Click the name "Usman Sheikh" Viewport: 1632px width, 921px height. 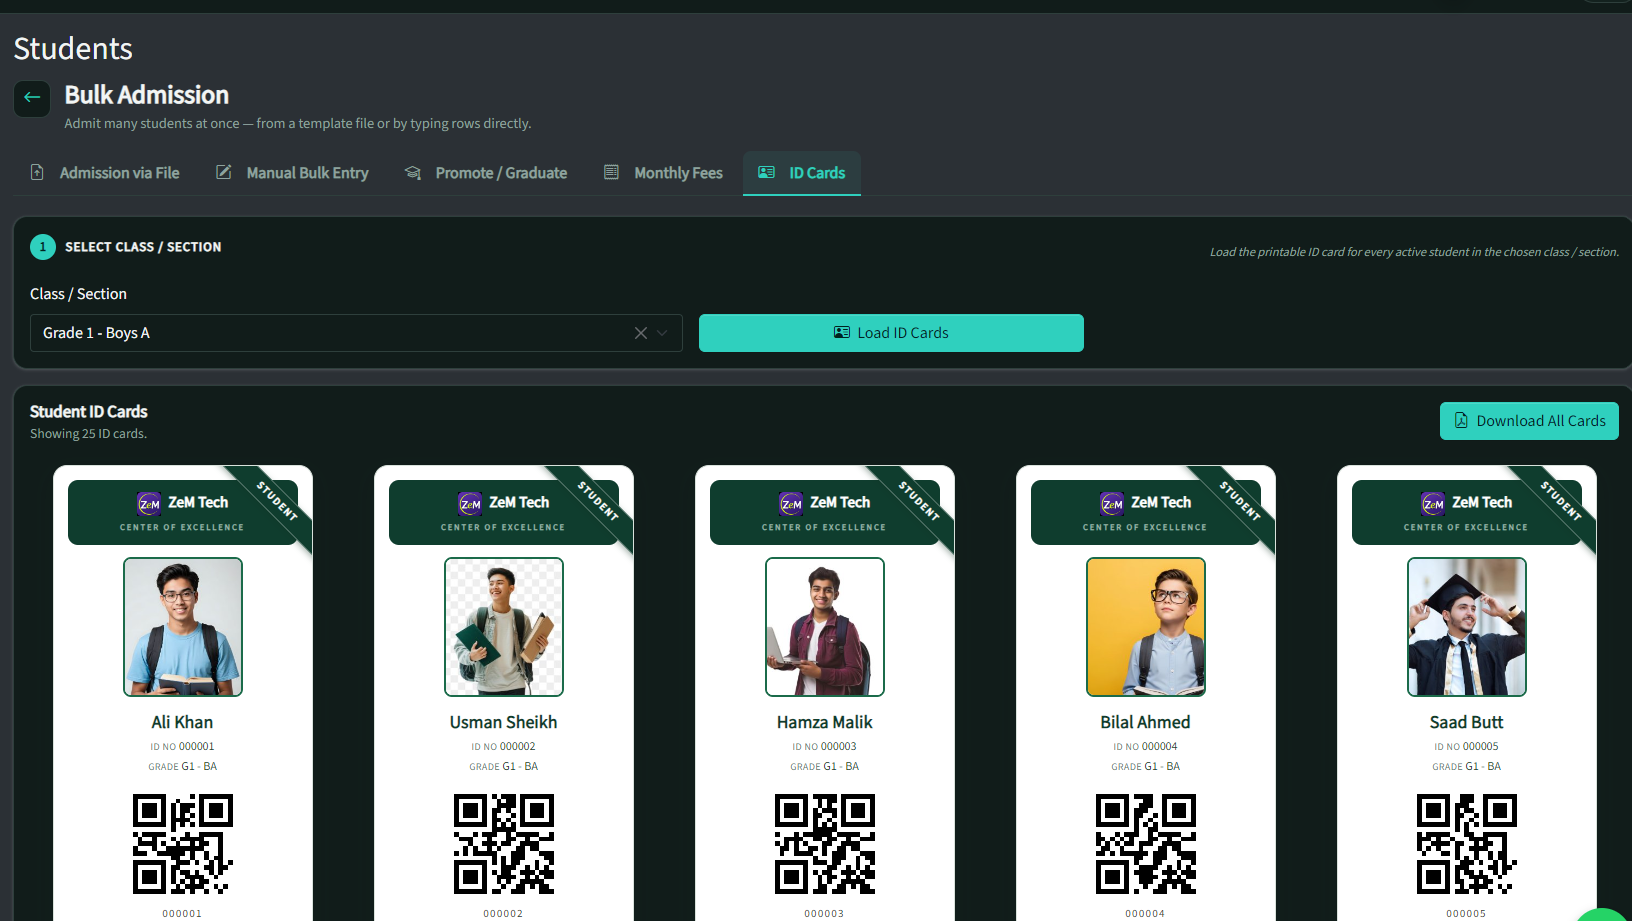pos(504,722)
